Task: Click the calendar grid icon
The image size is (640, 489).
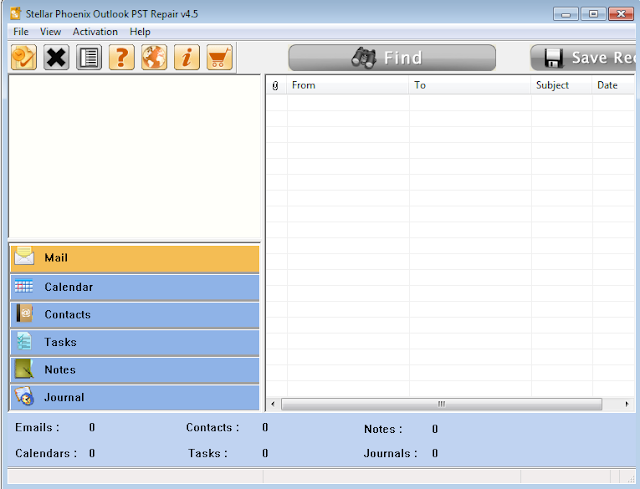Action: click(x=24, y=286)
